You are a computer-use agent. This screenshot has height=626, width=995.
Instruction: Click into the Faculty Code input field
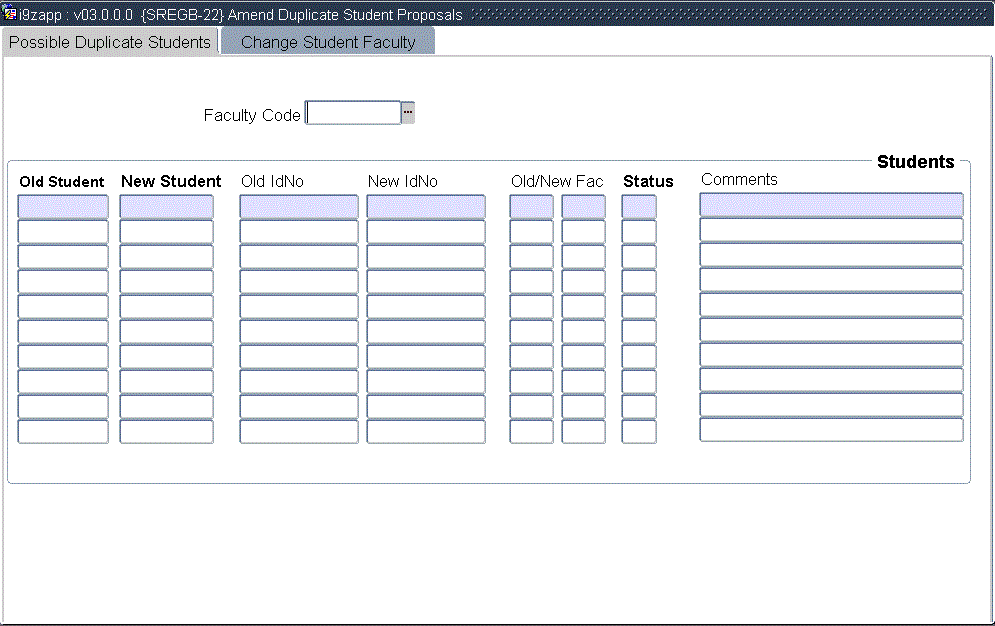tap(353, 113)
